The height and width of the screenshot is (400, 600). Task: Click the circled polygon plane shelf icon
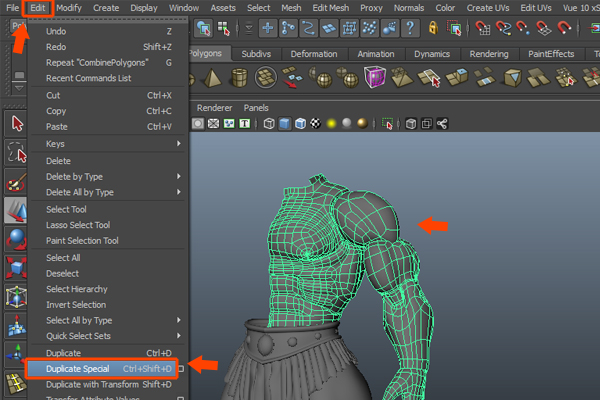tap(266, 78)
